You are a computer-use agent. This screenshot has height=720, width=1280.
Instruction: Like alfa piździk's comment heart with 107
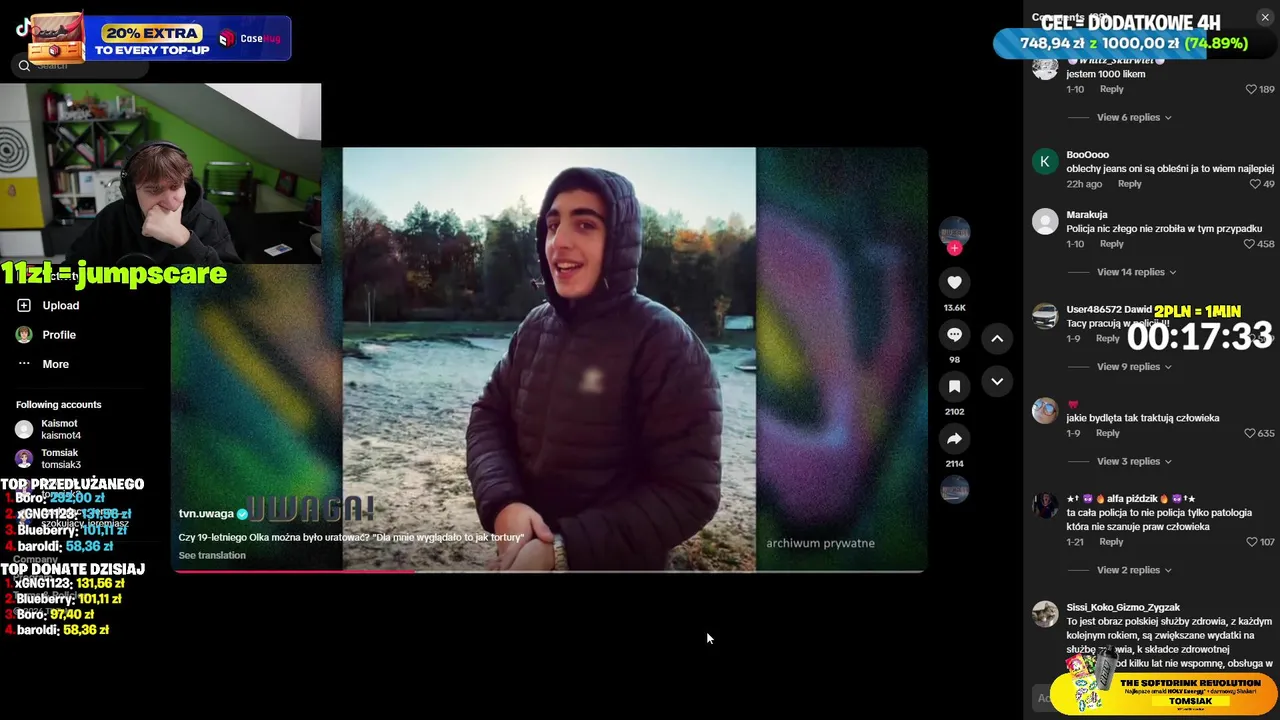1252,542
